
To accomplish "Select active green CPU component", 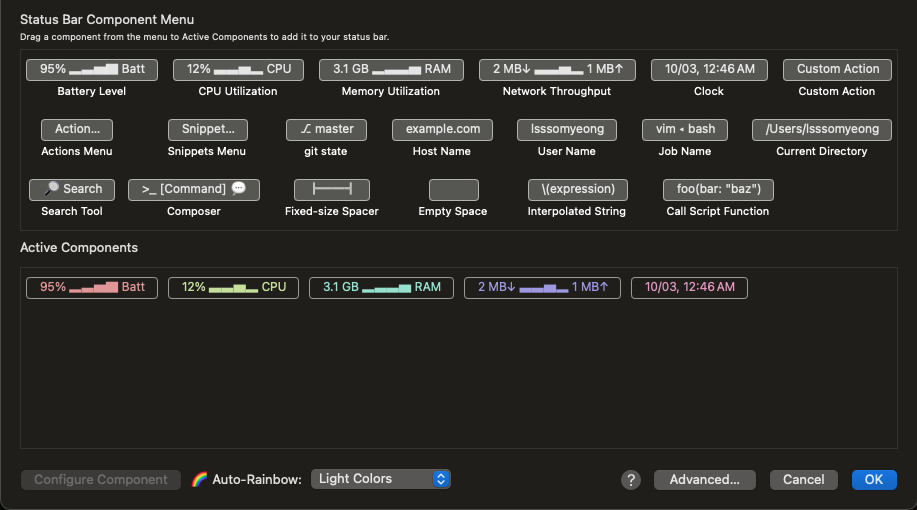I will [x=233, y=288].
